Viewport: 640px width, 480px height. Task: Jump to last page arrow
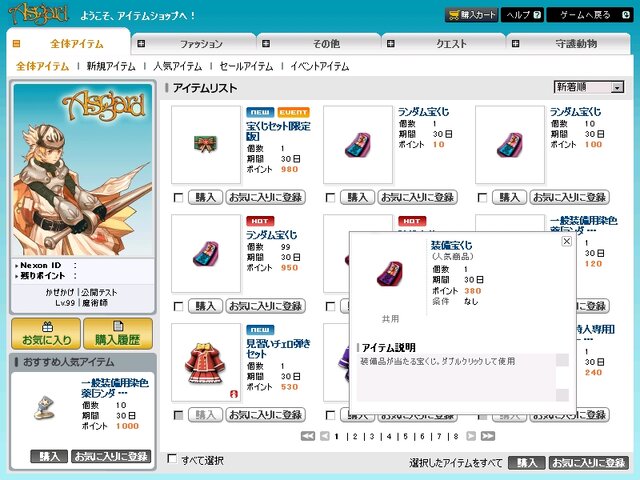click(488, 436)
